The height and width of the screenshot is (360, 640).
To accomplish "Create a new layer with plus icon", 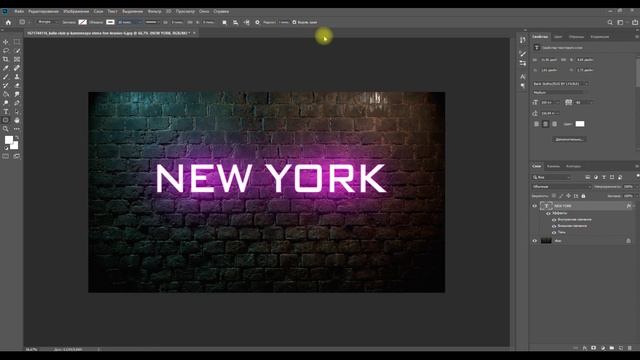I will pyautogui.click(x=621, y=348).
